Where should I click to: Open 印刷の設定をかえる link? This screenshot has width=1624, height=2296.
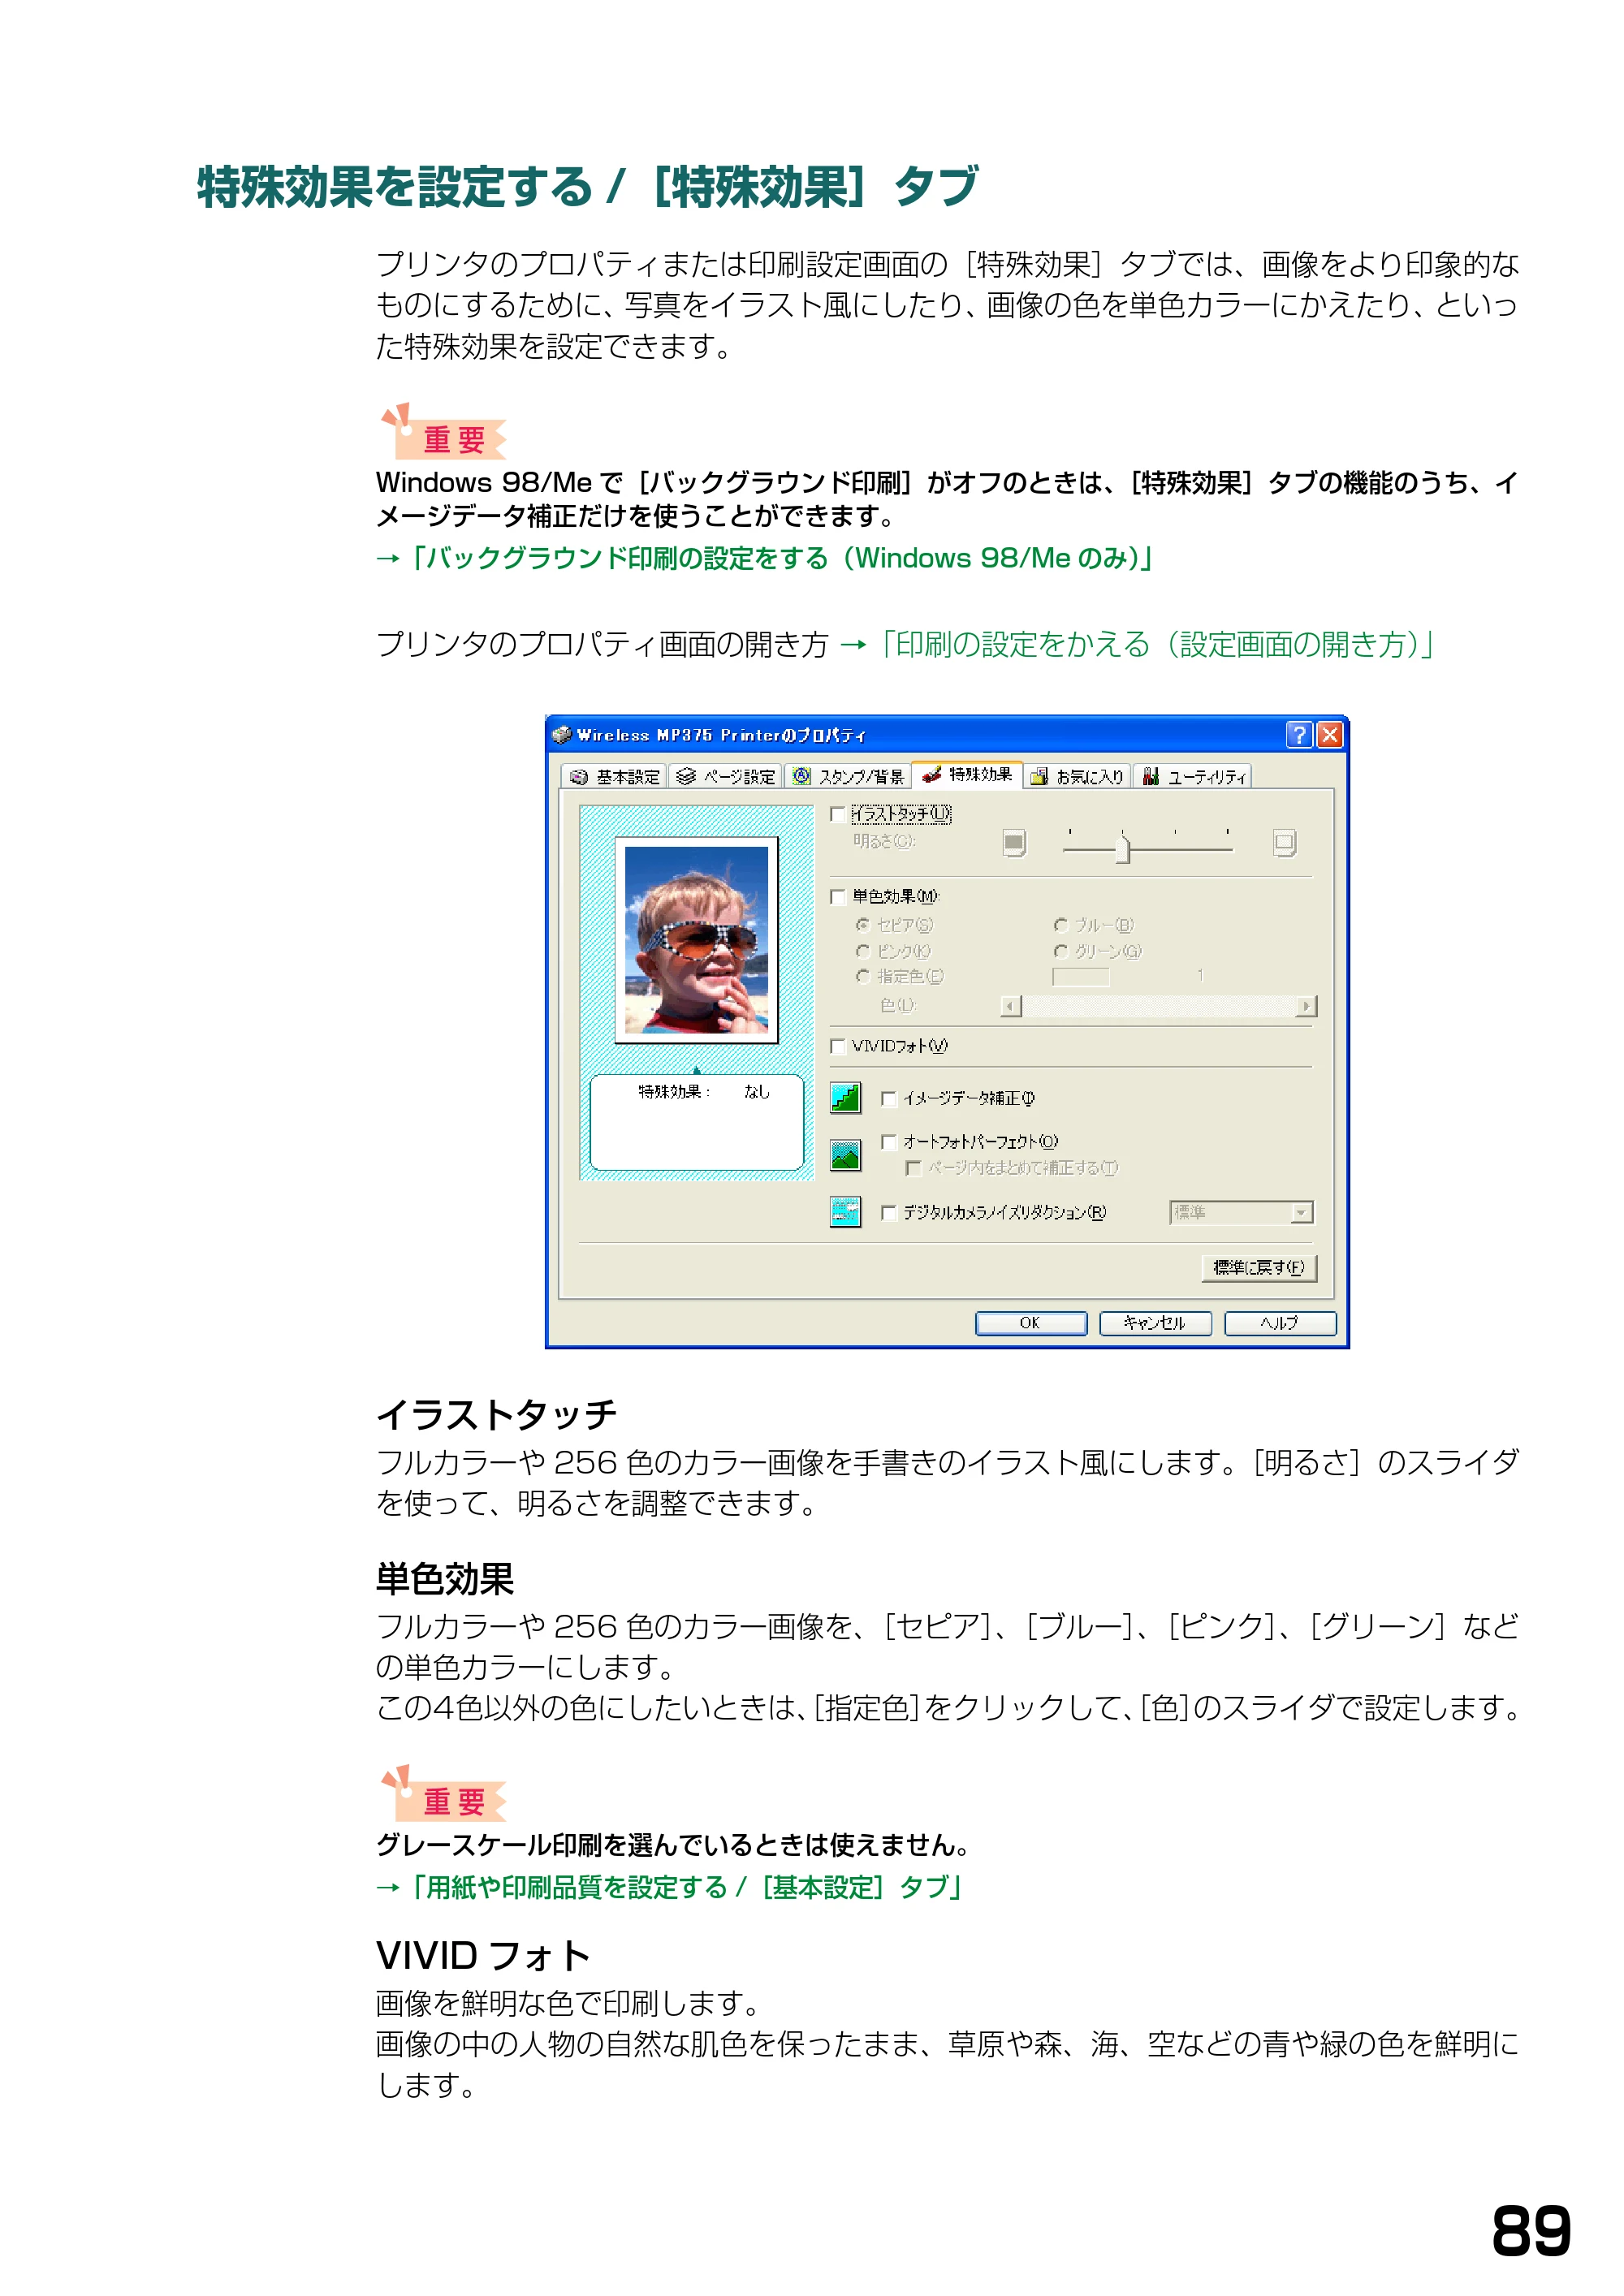coord(1158,644)
